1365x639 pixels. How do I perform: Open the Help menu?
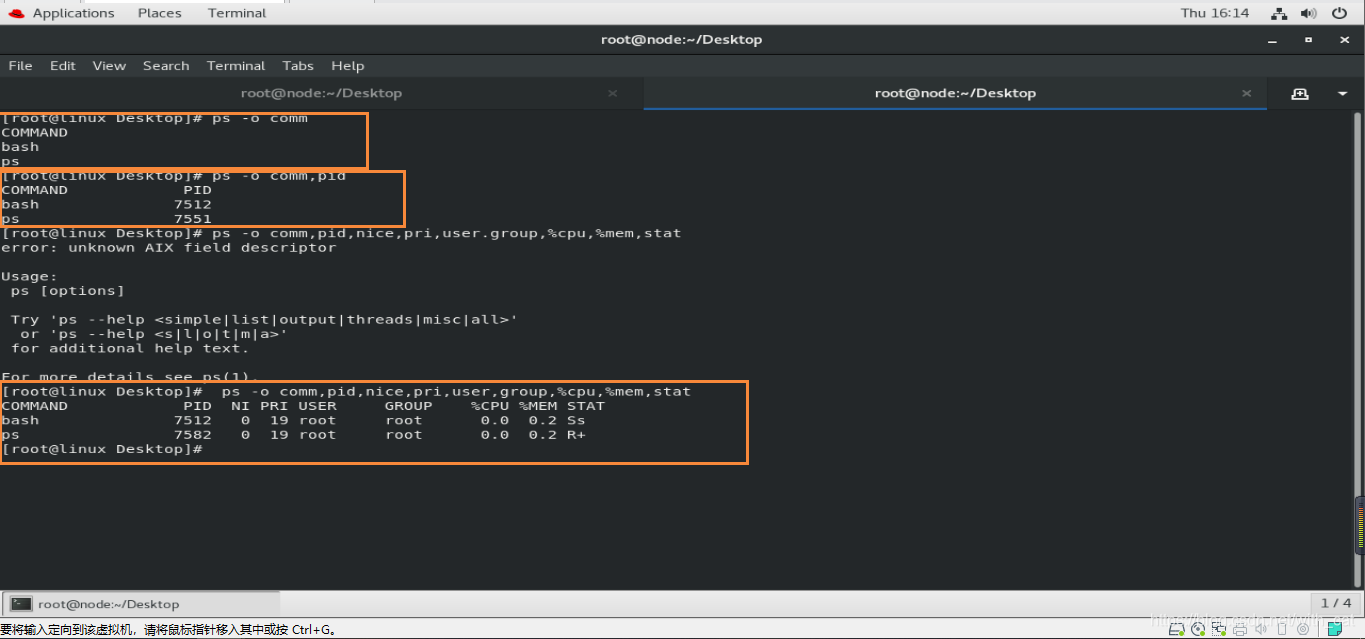(x=348, y=66)
